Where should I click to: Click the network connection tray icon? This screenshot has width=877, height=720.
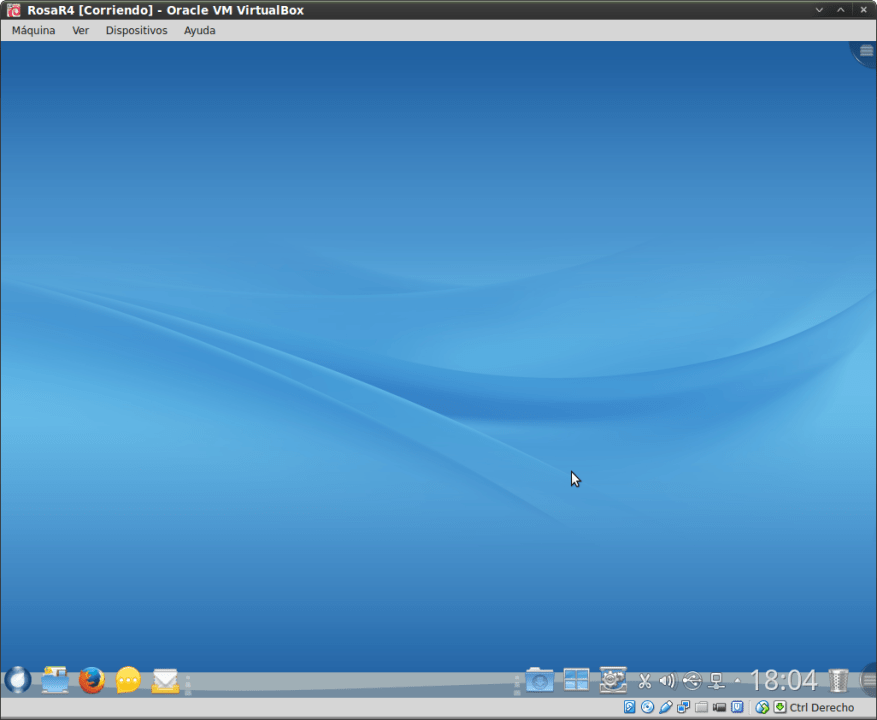pos(716,682)
